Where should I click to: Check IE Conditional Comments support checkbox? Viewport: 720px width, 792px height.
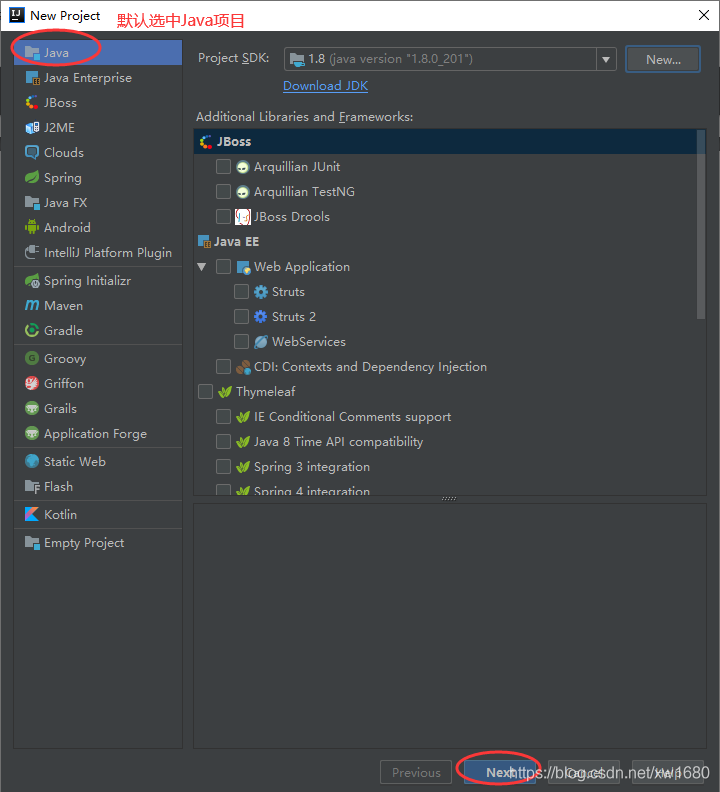point(223,417)
